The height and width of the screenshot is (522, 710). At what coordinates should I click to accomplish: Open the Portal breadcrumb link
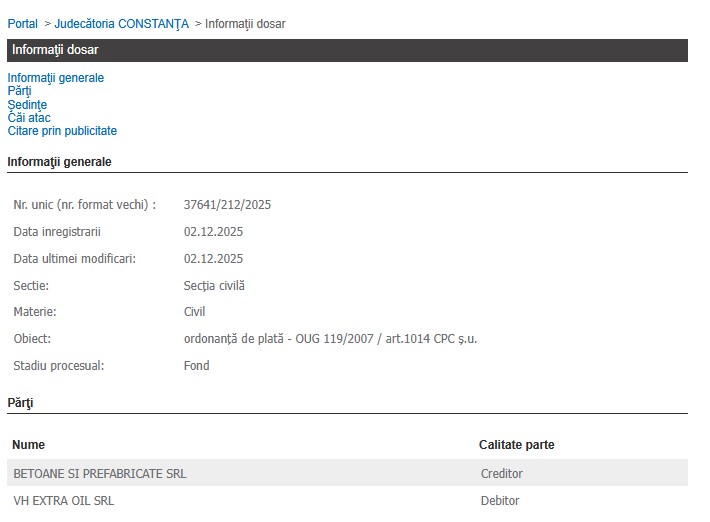(x=22, y=24)
